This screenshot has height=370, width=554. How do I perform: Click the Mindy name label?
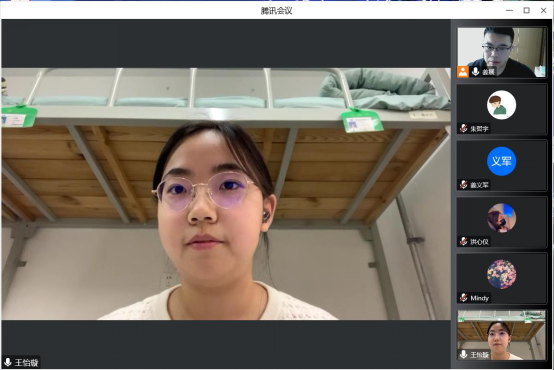pyautogui.click(x=479, y=298)
